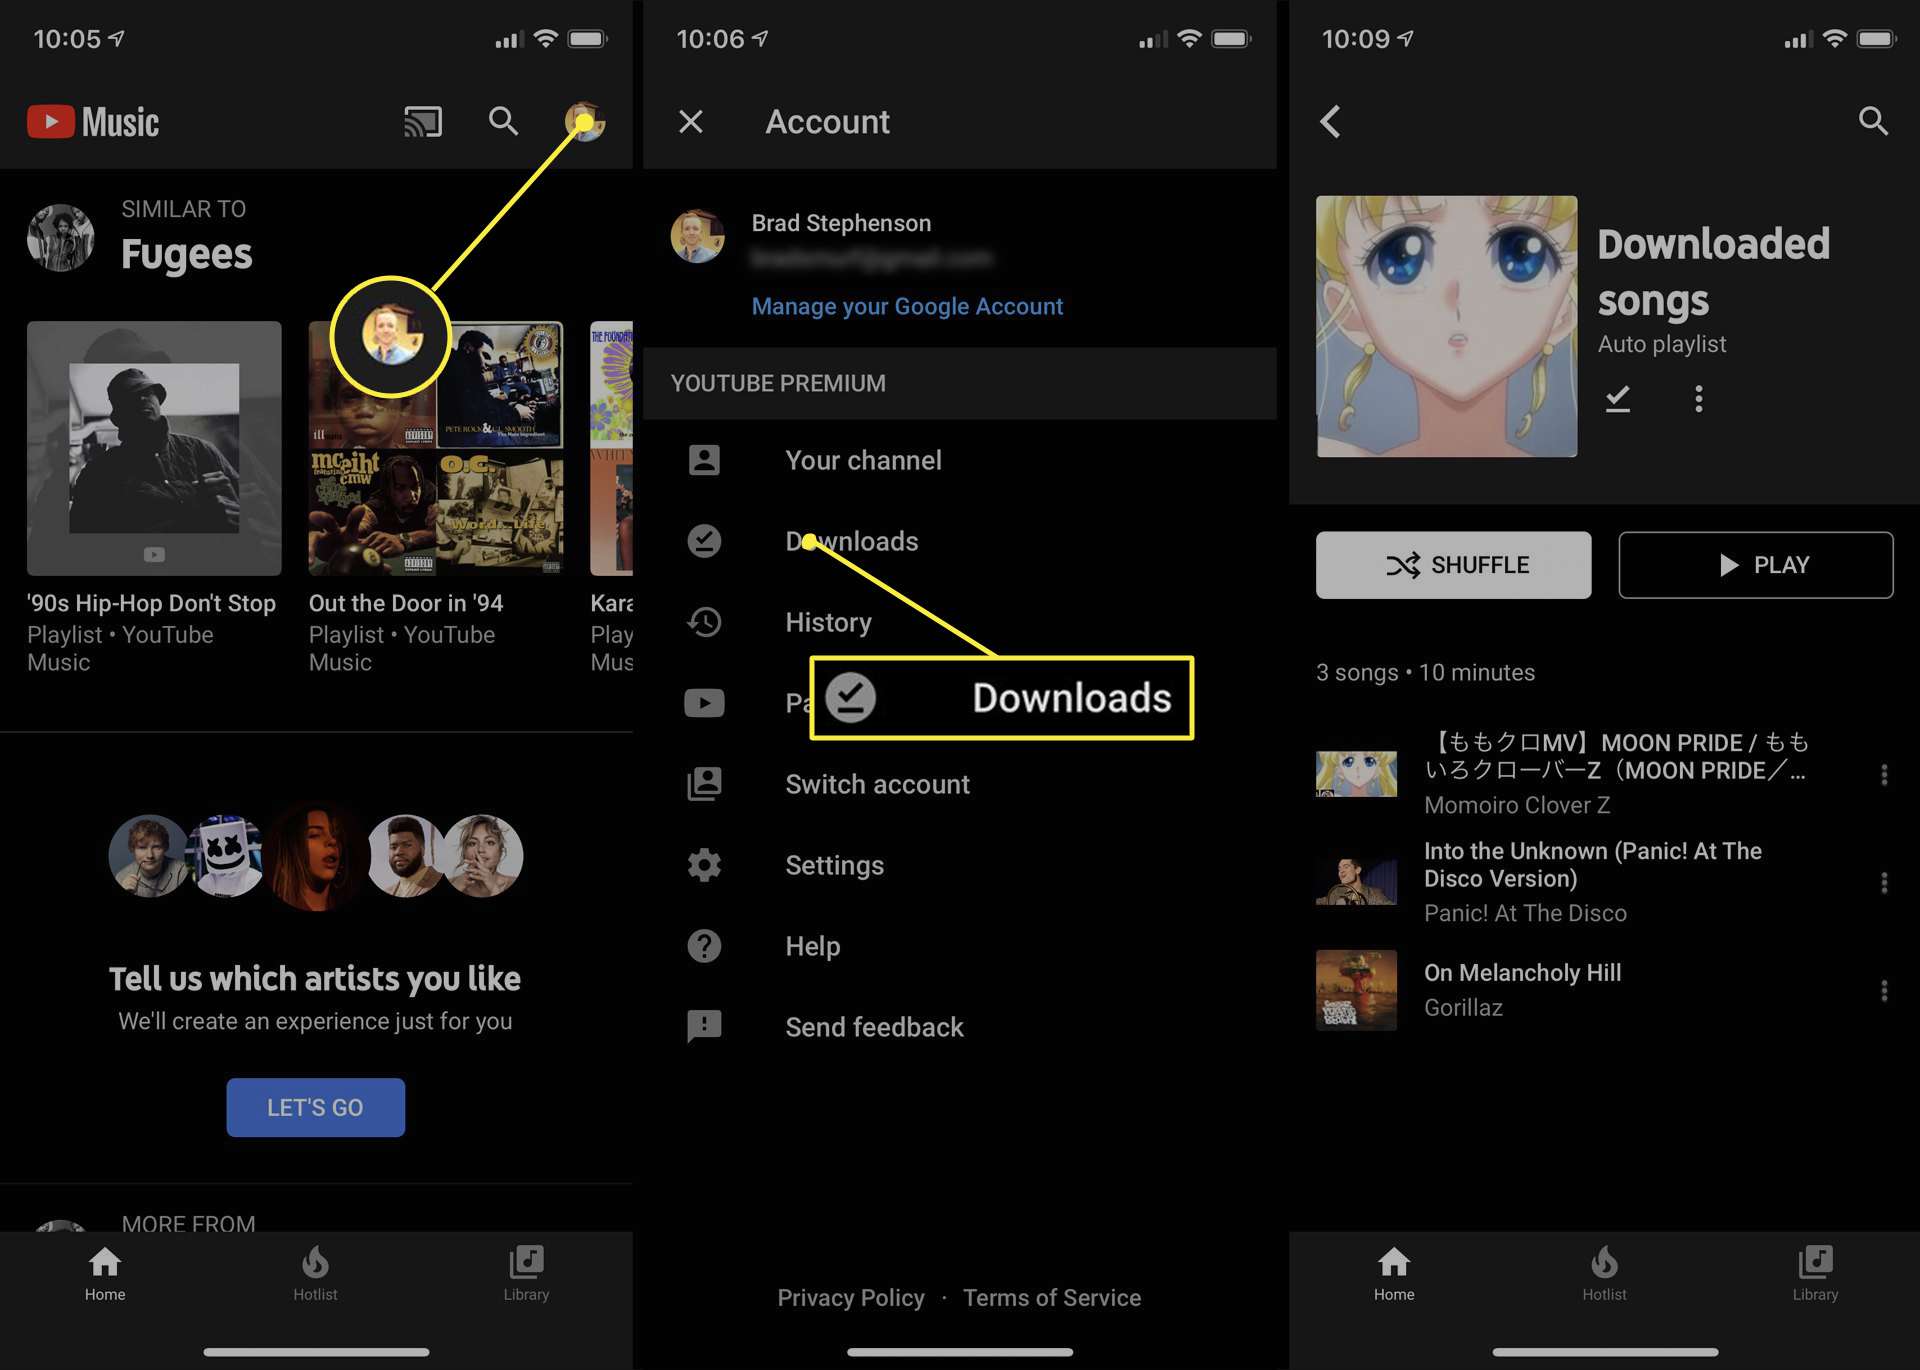Tap the Fugees heading
The width and height of the screenshot is (1920, 1370).
(186, 254)
